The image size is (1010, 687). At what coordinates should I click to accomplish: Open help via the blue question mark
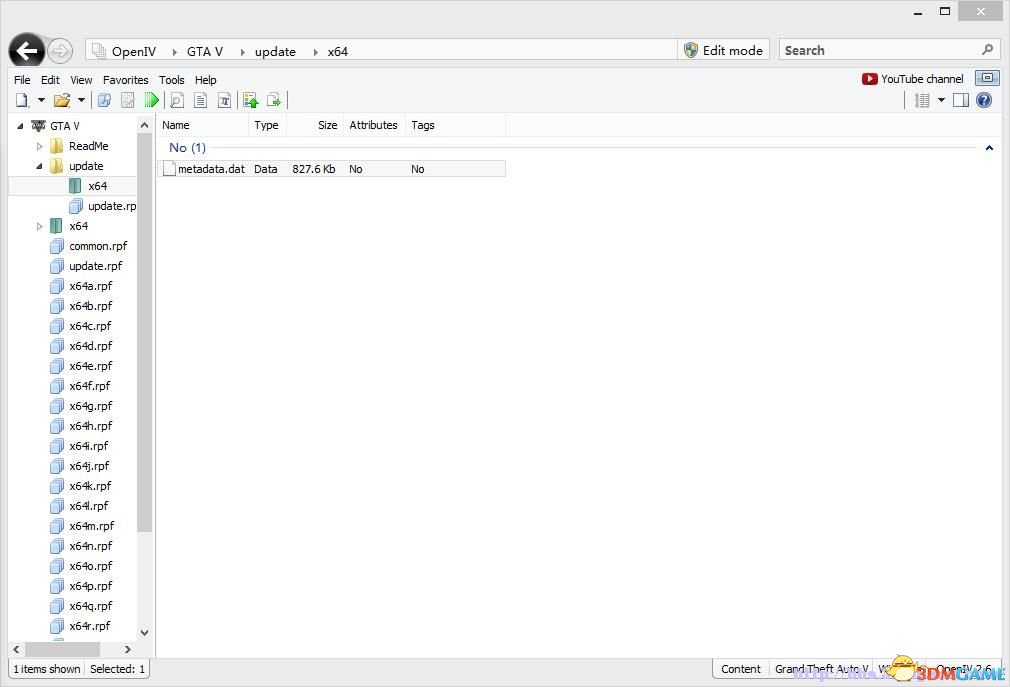(x=984, y=100)
